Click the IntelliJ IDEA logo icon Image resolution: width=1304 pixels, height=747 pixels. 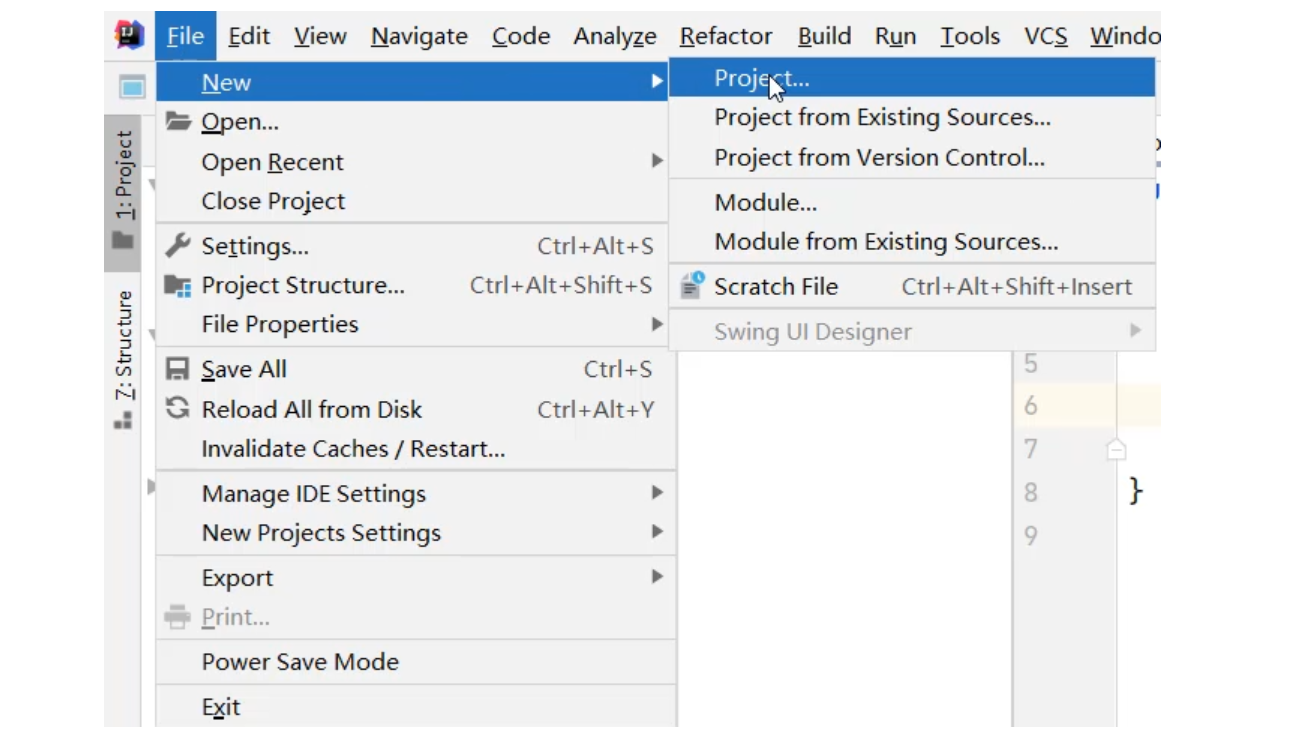click(129, 36)
